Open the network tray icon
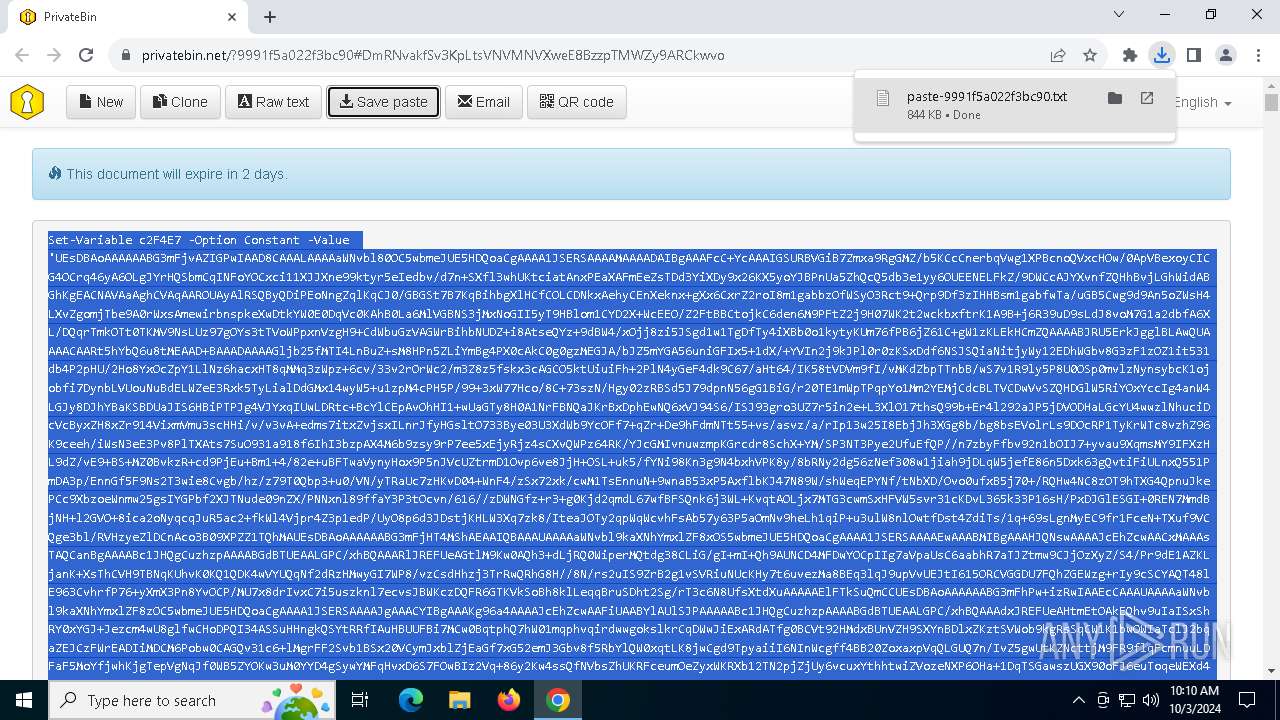Viewport: 1280px width, 720px height. click(1125, 700)
